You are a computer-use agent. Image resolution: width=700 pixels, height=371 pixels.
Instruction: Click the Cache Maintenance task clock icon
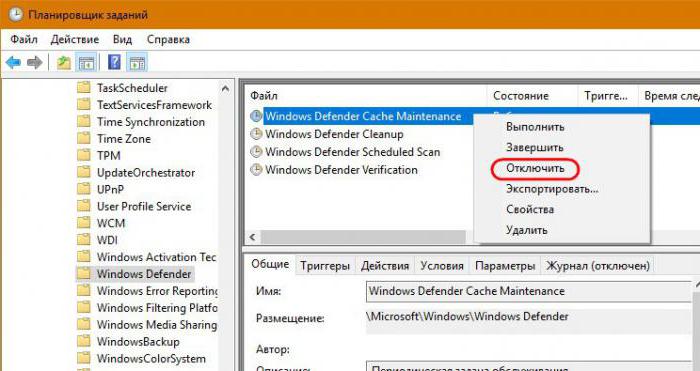tap(256, 116)
